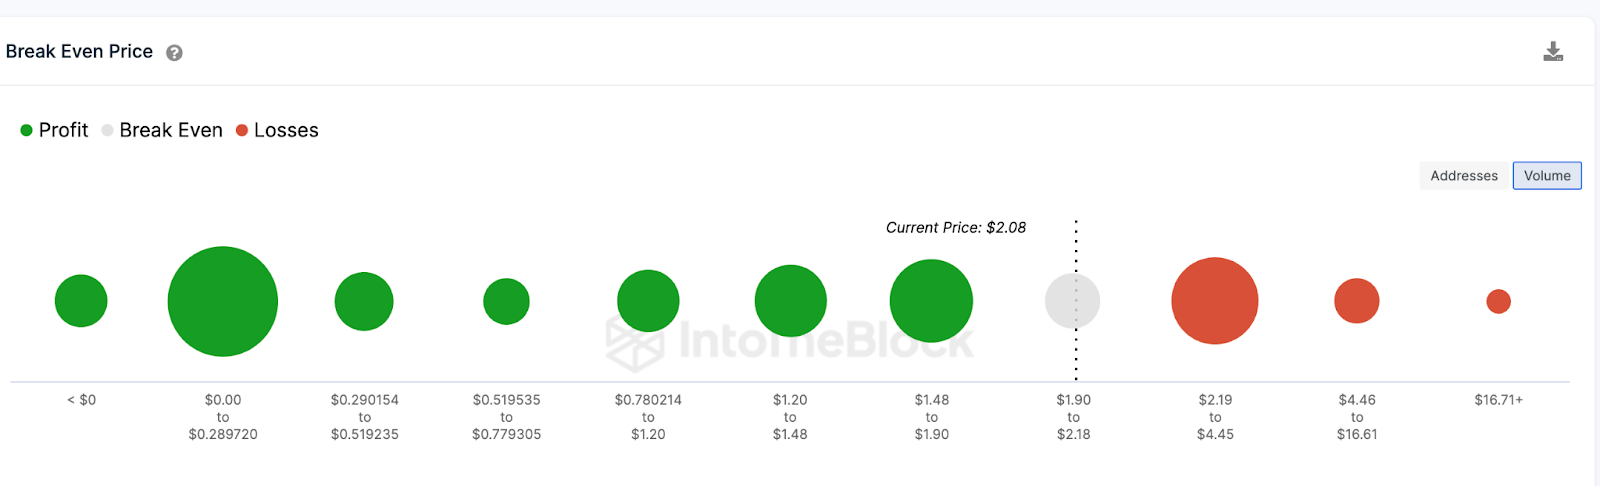Select the largest green bubble at $0.00 range
Viewport: 1600px width, 486px height.
[x=223, y=301]
